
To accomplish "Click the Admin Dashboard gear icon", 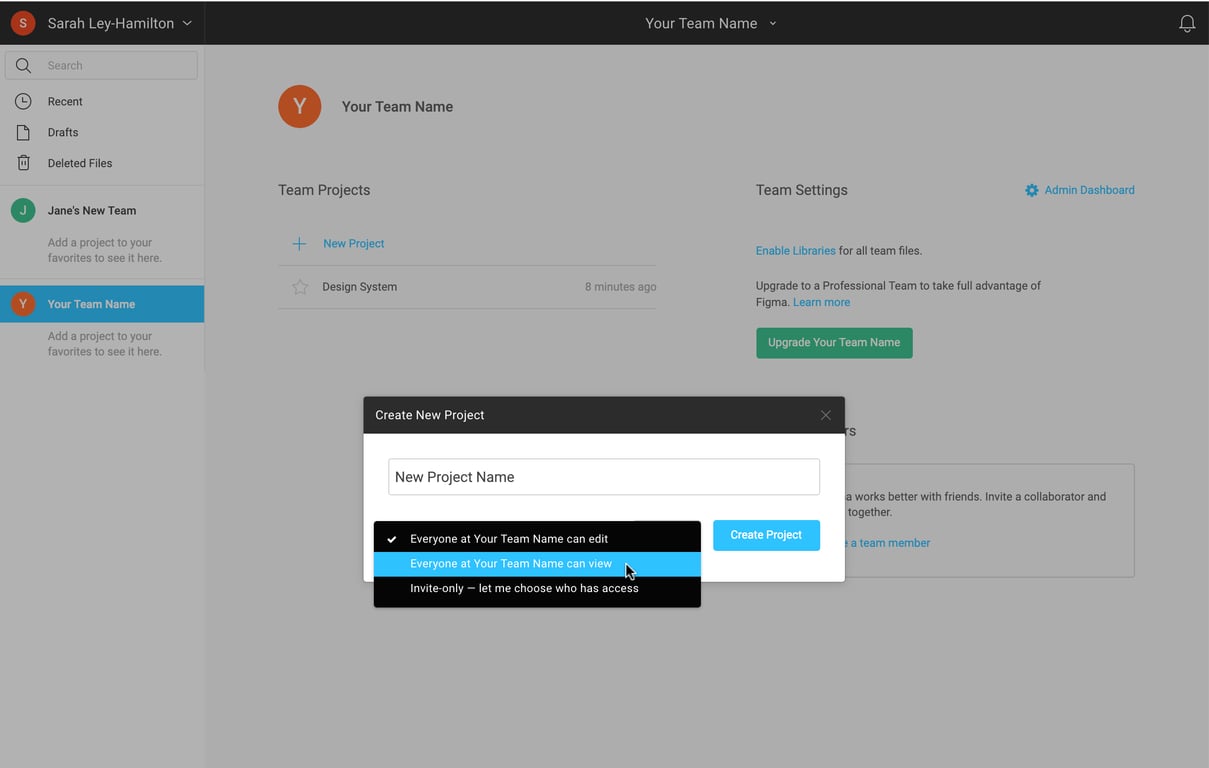I will [x=1031, y=190].
